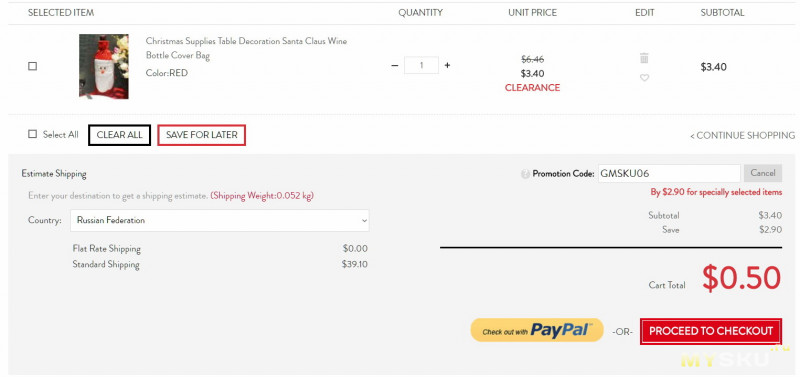Screen dimensions: 800x377
Task: Click the promotion code input field
Action: click(x=669, y=173)
